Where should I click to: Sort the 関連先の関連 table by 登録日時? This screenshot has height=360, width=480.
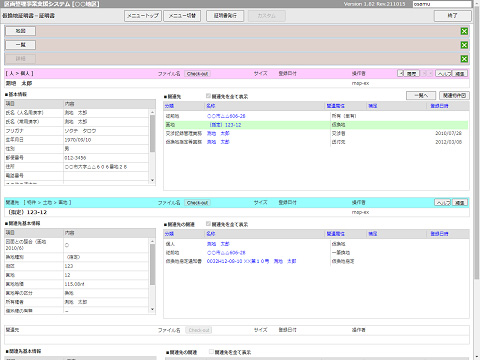coord(439,234)
